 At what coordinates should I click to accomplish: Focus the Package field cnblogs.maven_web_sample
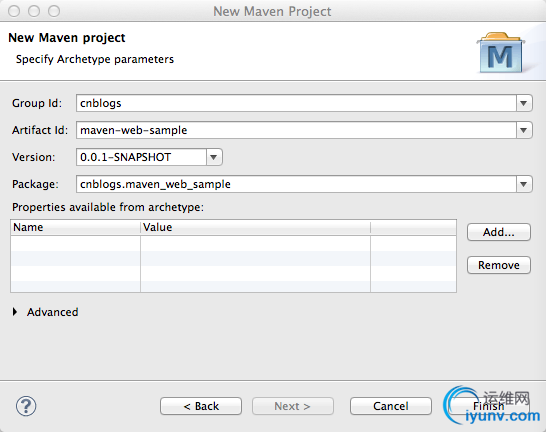tap(296, 184)
